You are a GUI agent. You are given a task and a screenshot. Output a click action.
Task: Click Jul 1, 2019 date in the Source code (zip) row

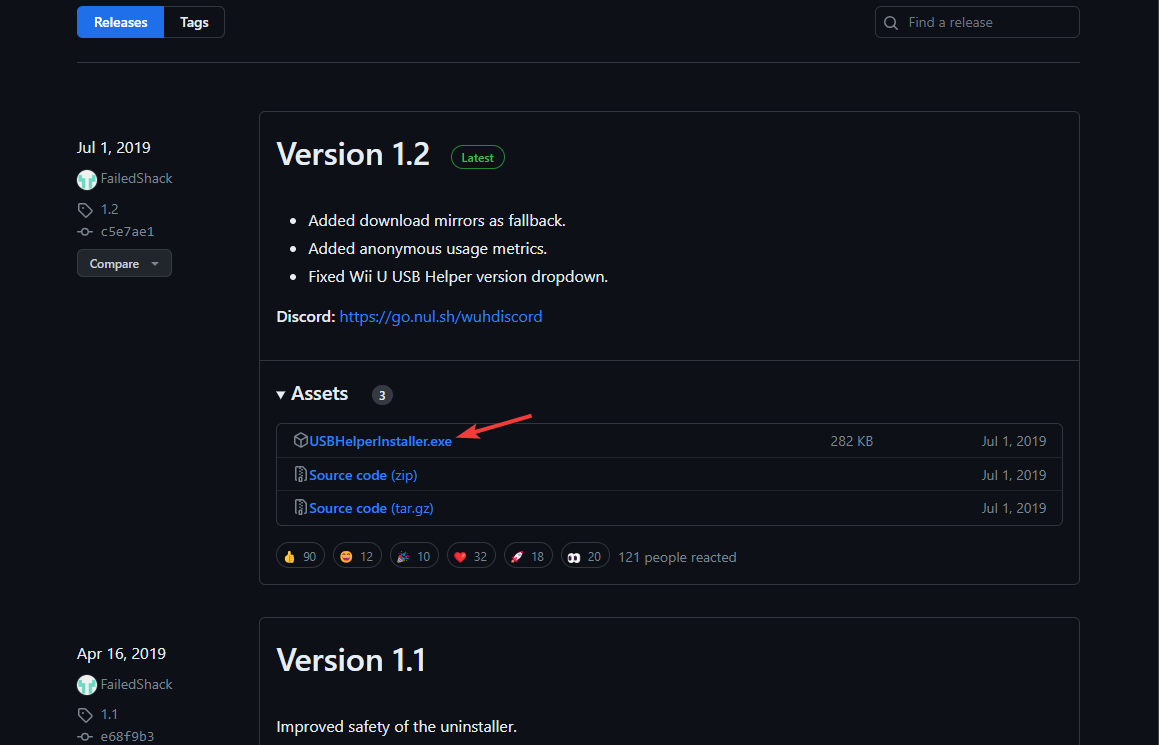(x=1013, y=475)
